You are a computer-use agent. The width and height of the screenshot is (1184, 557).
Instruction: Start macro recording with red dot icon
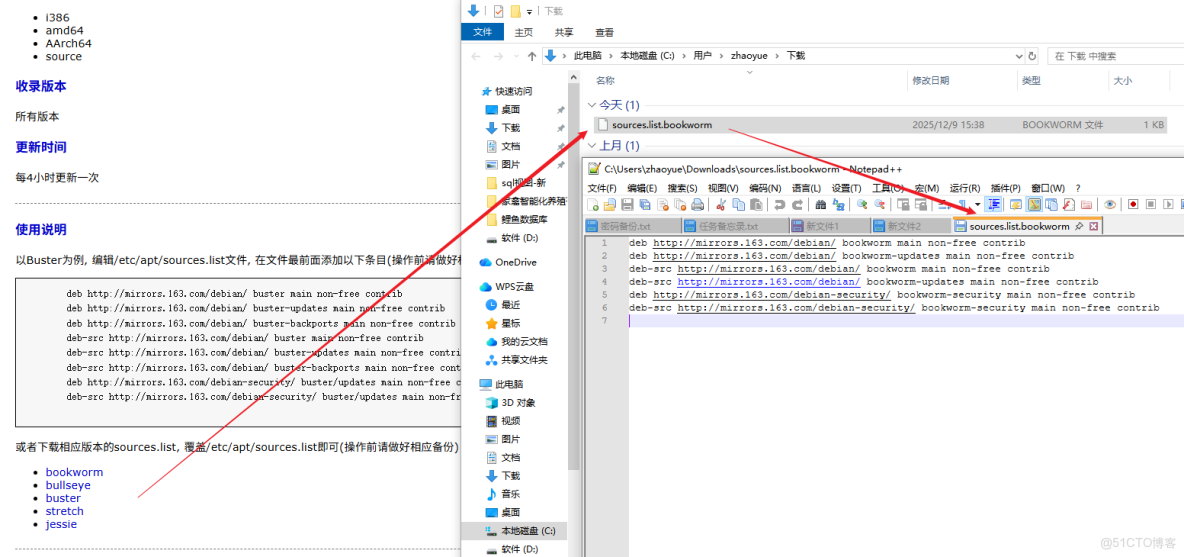coord(1134,205)
